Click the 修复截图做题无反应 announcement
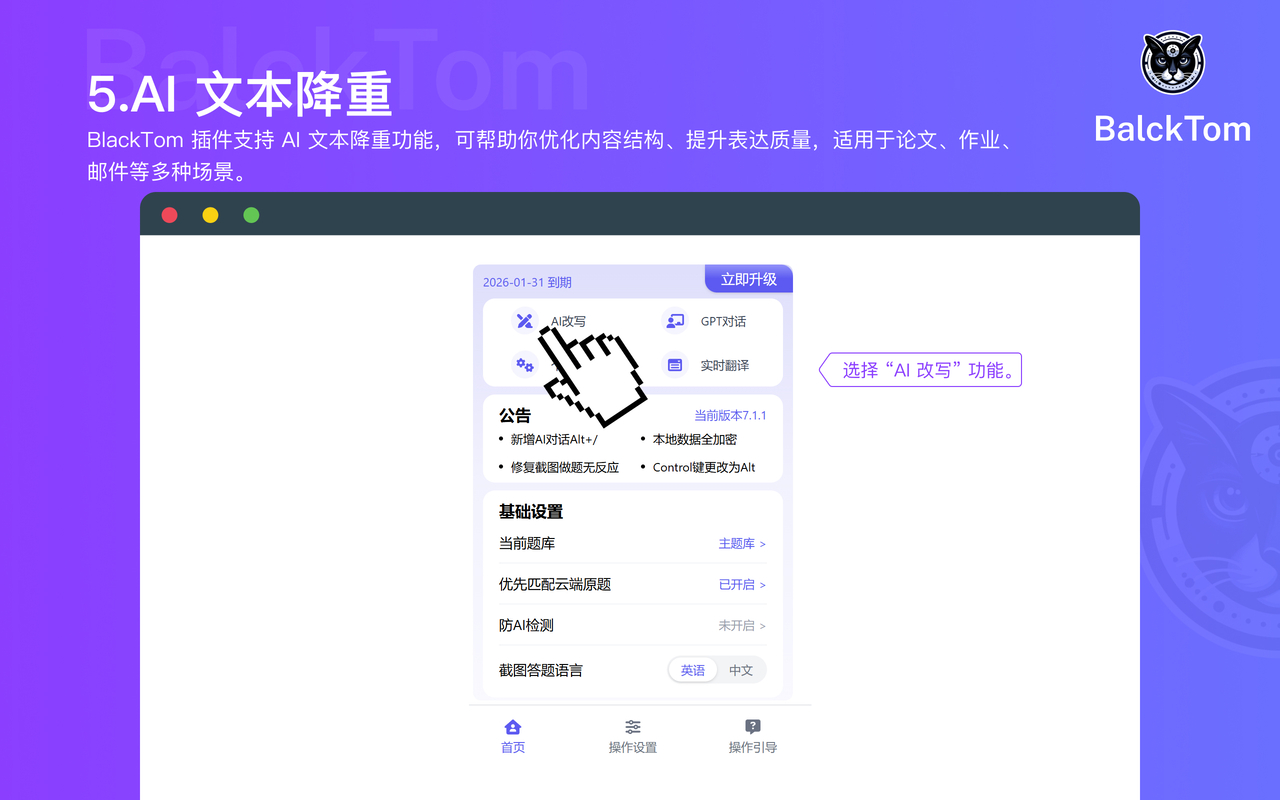Image resolution: width=1280 pixels, height=800 pixels. [x=565, y=467]
